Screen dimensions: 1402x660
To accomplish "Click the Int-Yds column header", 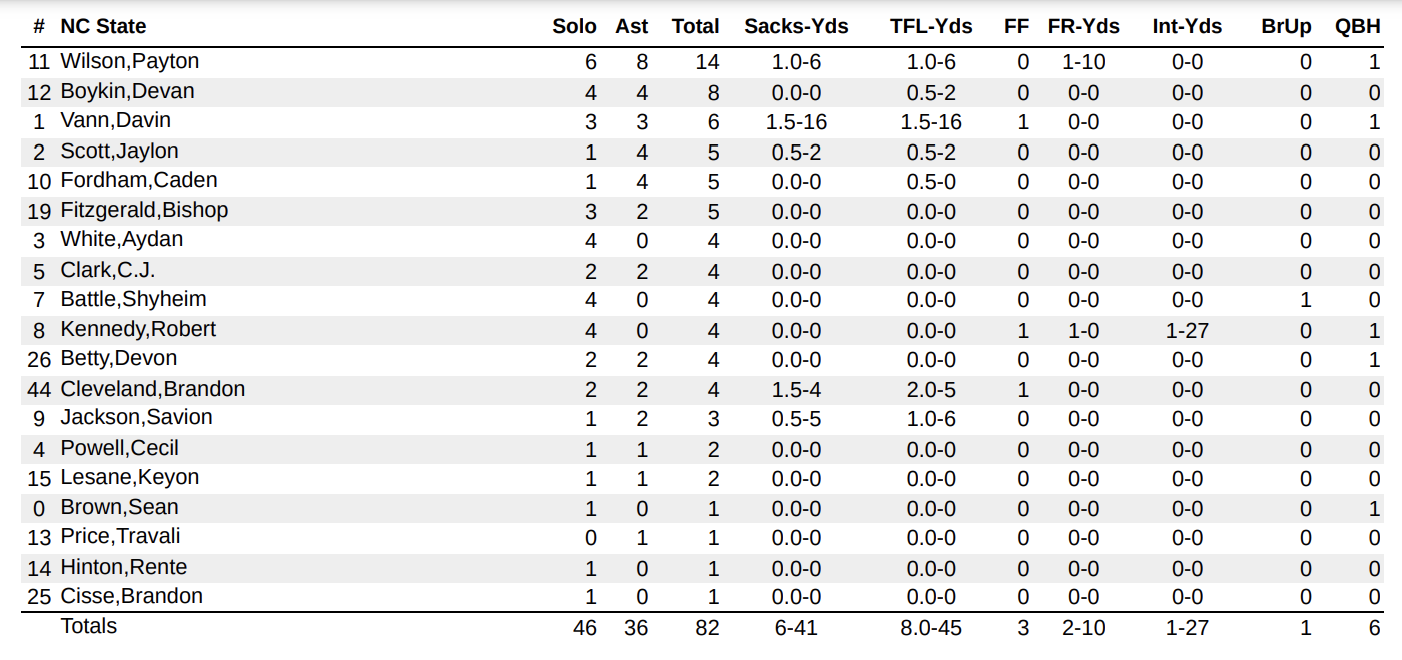I will pyautogui.click(x=1187, y=27).
